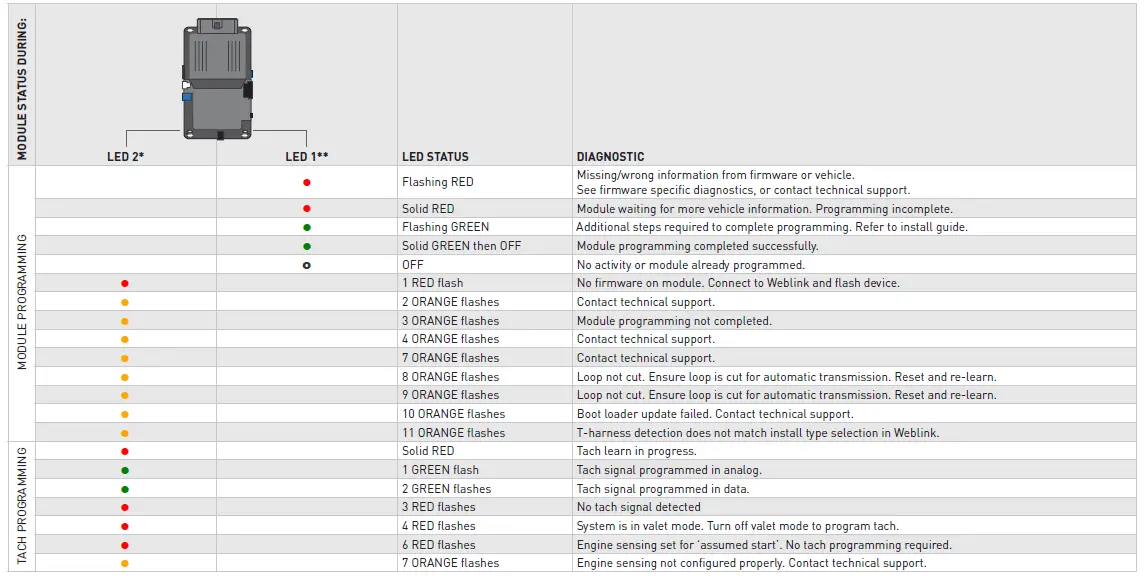This screenshot has width=1144, height=576.
Task: Click the orange dot for 11 ORANGE flashes
Action: [125, 433]
